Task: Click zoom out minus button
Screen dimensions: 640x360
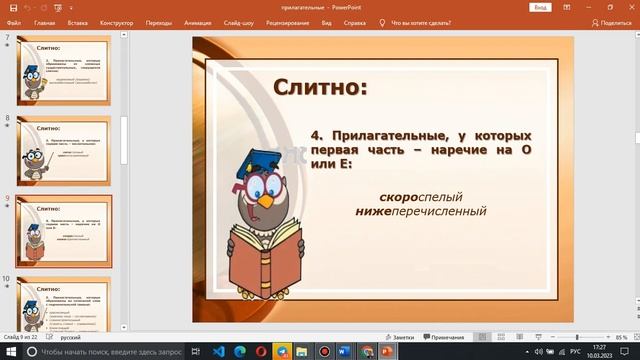Action: pyautogui.click(x=553, y=337)
